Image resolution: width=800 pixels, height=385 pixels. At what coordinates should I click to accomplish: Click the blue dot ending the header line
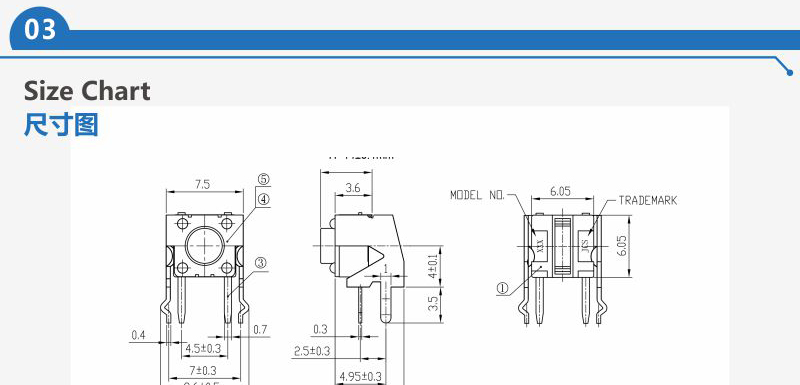coord(790,73)
